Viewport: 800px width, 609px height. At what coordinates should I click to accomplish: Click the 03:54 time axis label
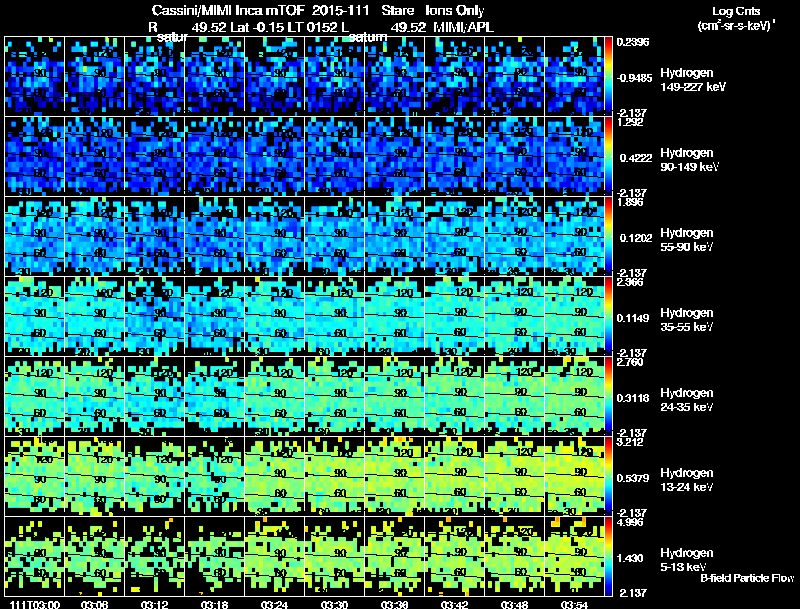tap(574, 604)
